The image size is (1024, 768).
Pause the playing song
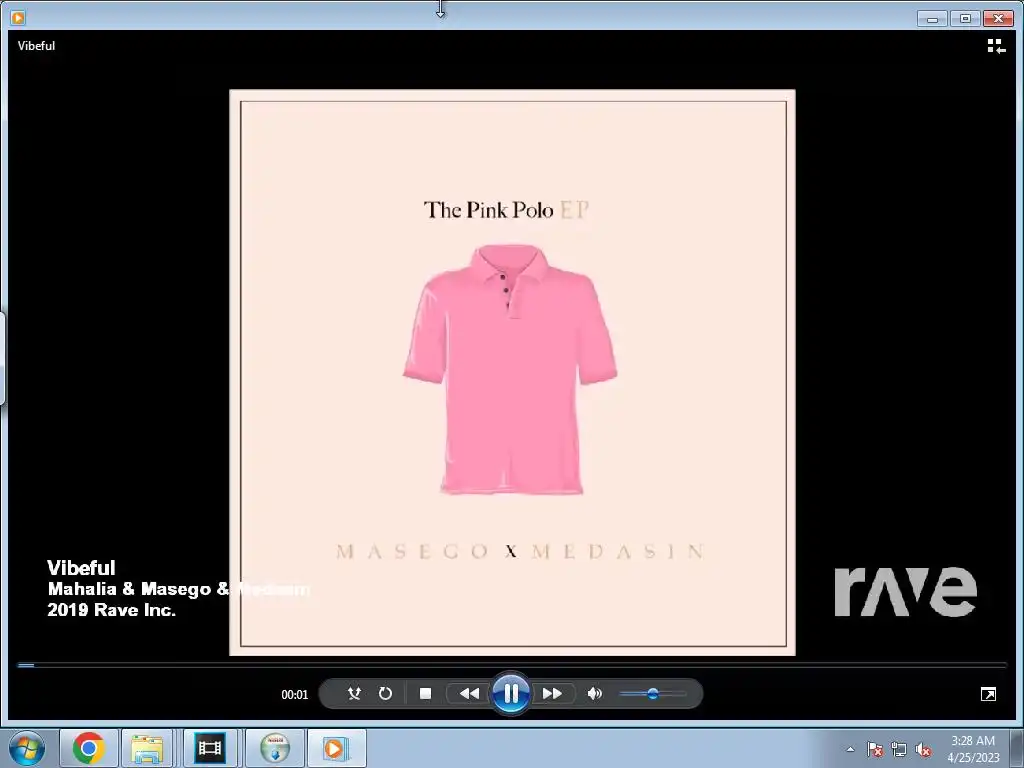tap(511, 693)
